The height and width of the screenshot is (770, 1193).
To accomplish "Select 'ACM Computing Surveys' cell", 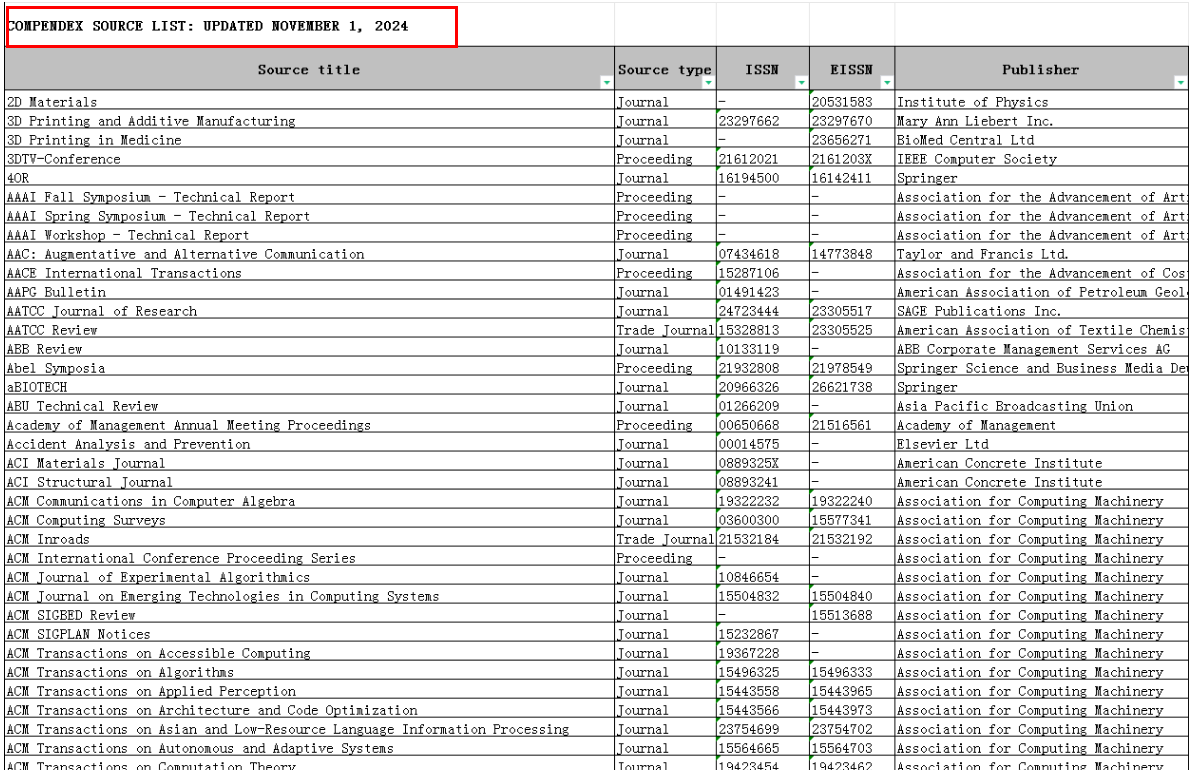I will [310, 520].
